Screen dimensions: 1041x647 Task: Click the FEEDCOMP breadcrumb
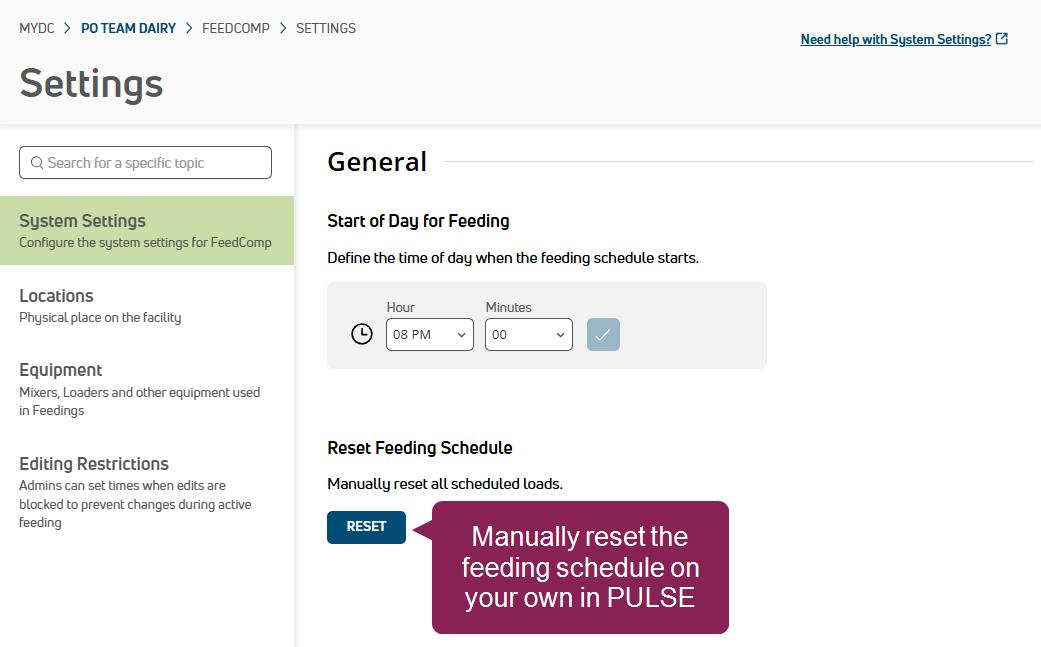pos(236,28)
